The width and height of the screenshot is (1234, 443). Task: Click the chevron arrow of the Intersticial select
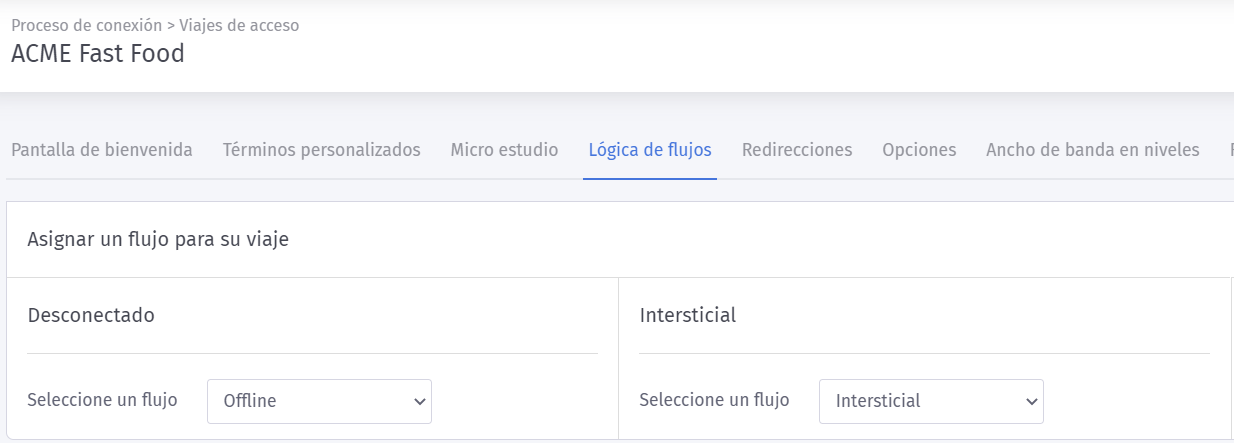click(x=1031, y=402)
